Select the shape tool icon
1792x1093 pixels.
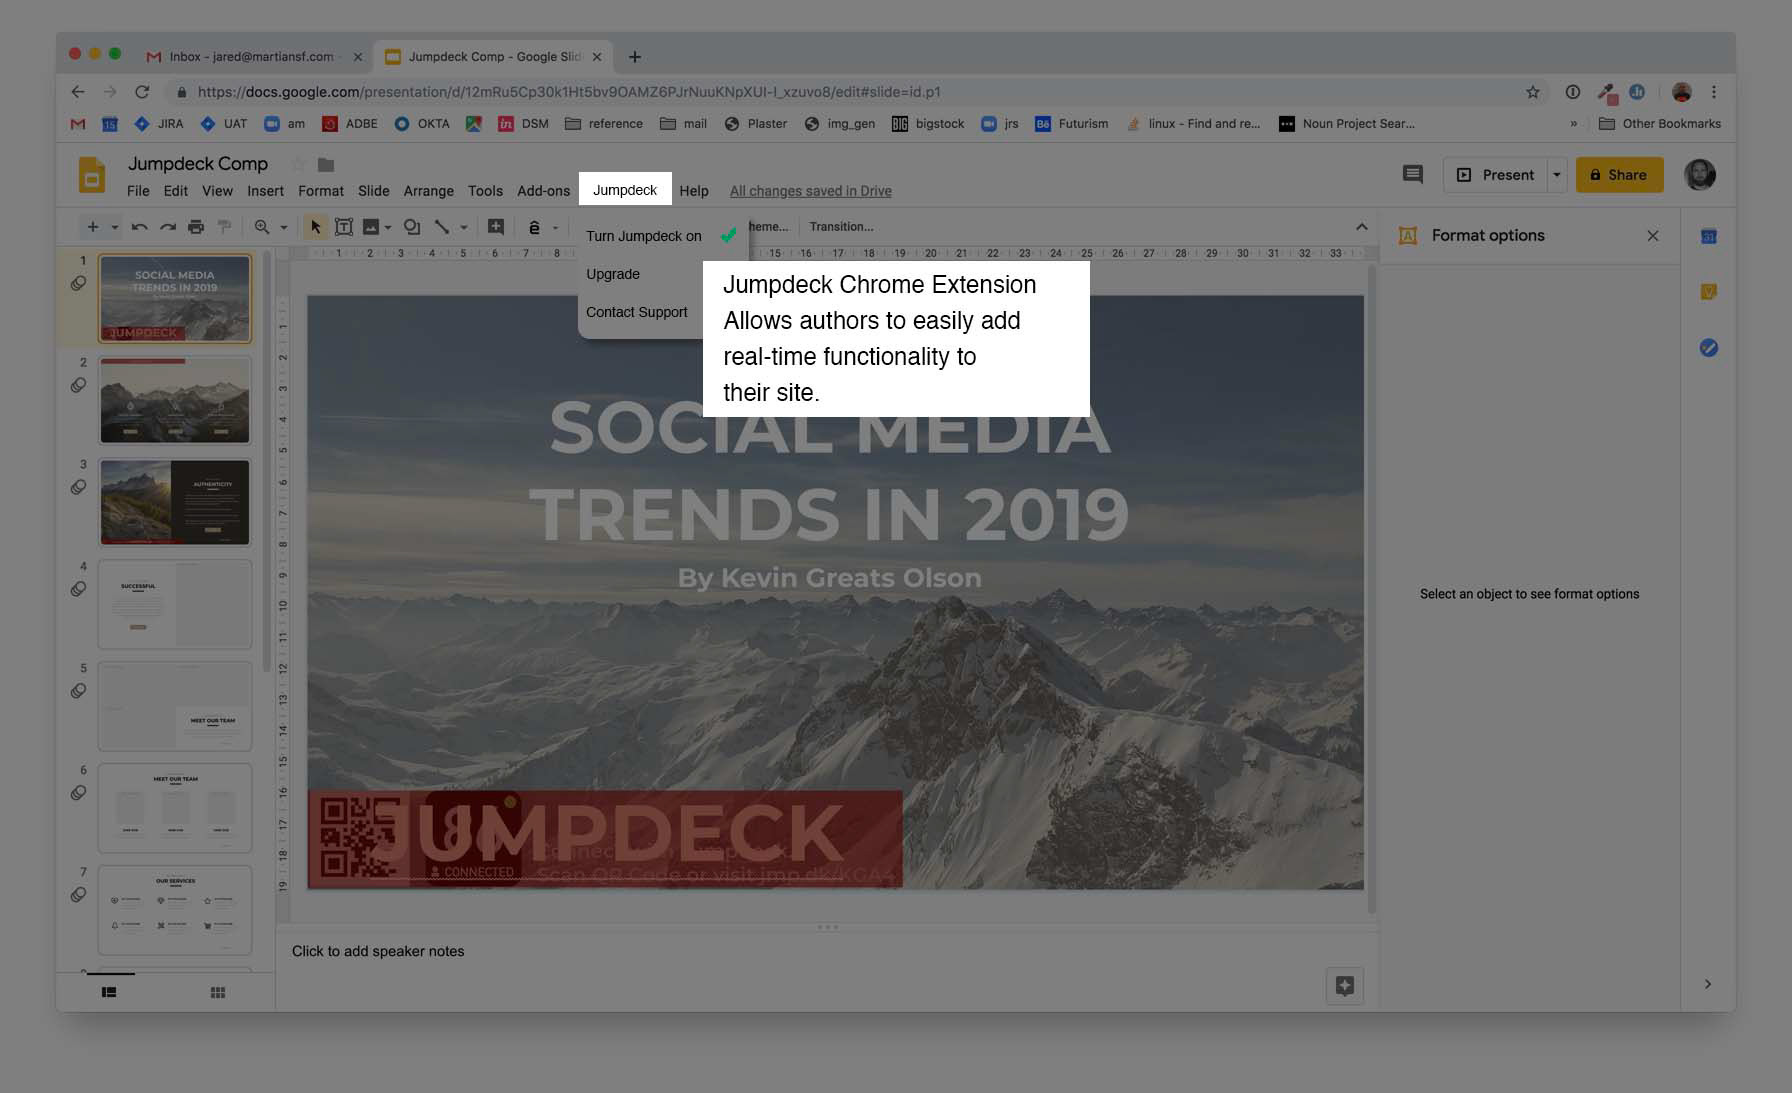click(412, 227)
